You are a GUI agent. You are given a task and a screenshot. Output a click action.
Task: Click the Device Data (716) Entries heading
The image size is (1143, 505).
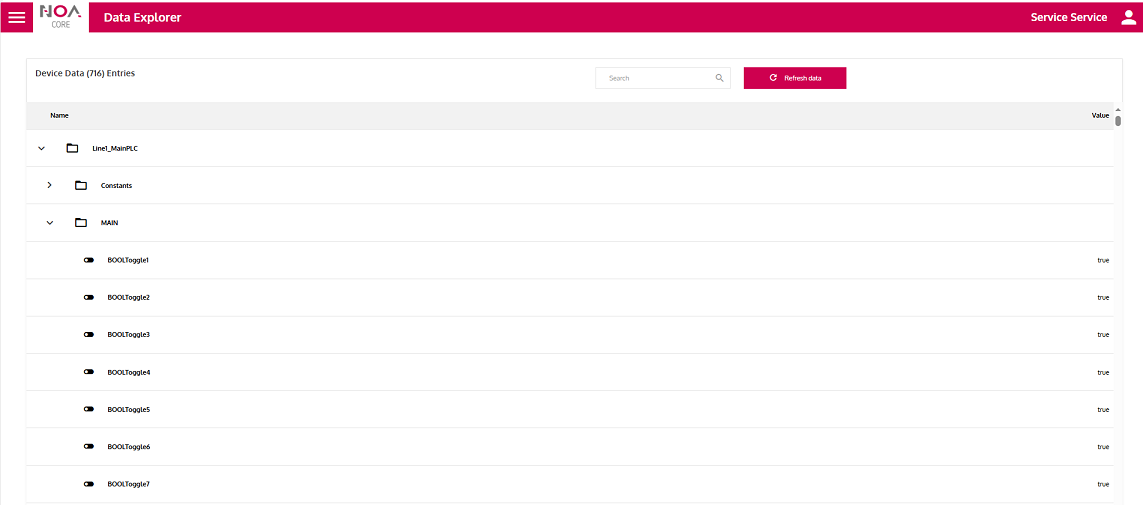pos(85,74)
